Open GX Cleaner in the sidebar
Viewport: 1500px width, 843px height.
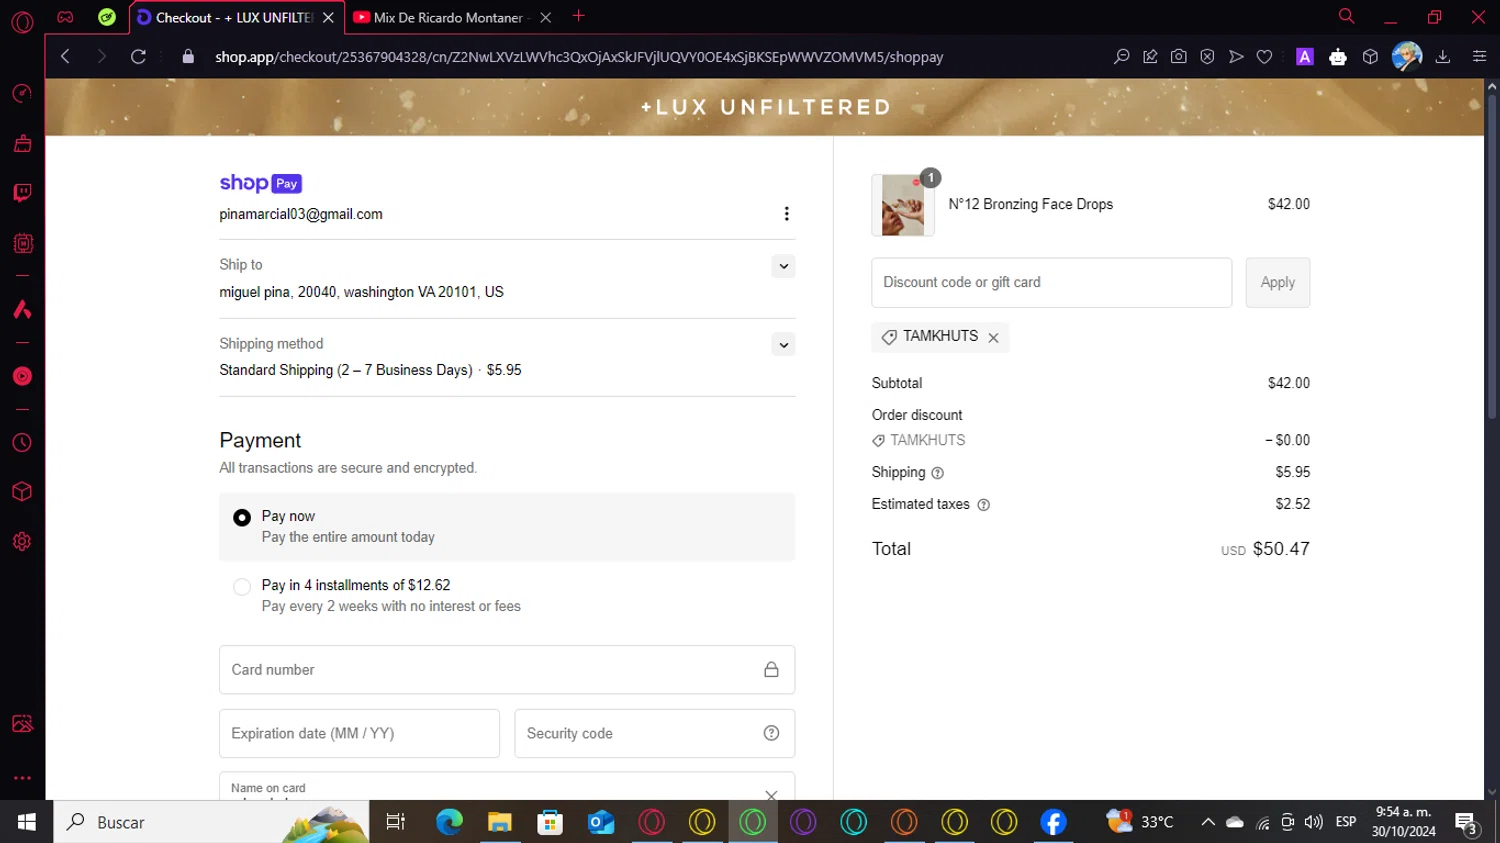pyautogui.click(x=22, y=144)
